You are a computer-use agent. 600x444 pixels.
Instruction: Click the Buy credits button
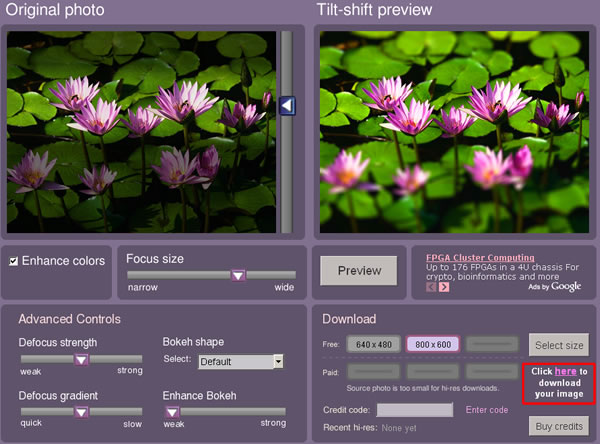[x=557, y=425]
